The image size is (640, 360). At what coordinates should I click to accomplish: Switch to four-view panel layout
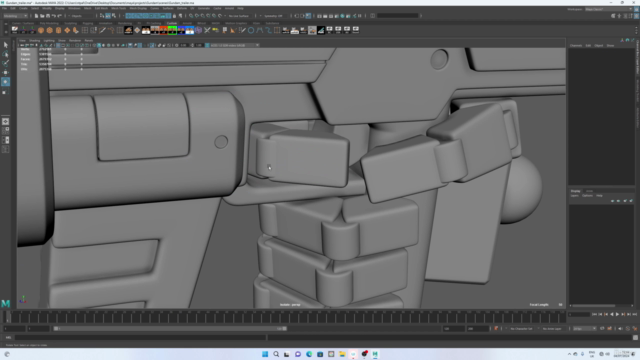[x=5, y=131]
